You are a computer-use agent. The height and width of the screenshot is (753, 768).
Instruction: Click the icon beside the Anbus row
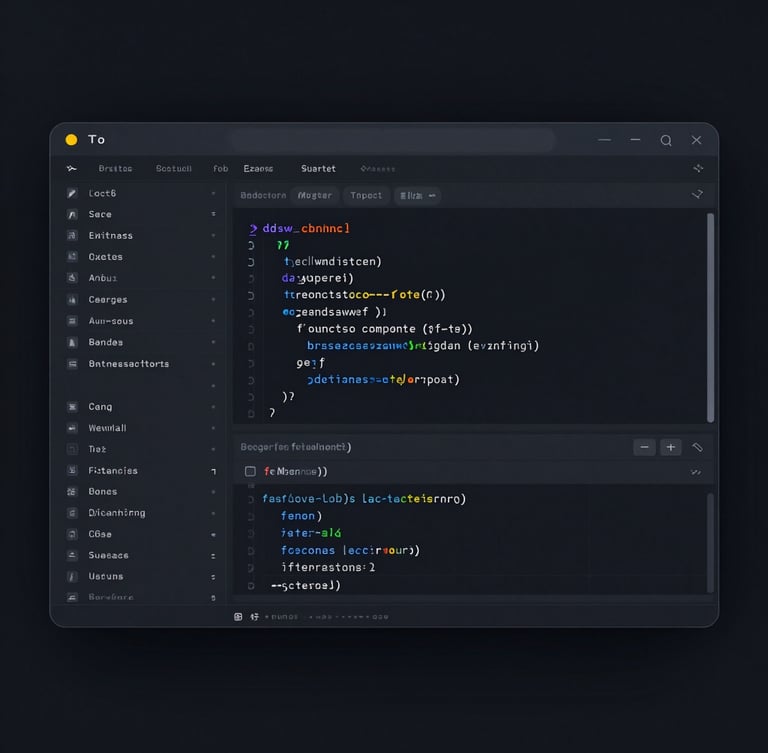click(x=72, y=278)
